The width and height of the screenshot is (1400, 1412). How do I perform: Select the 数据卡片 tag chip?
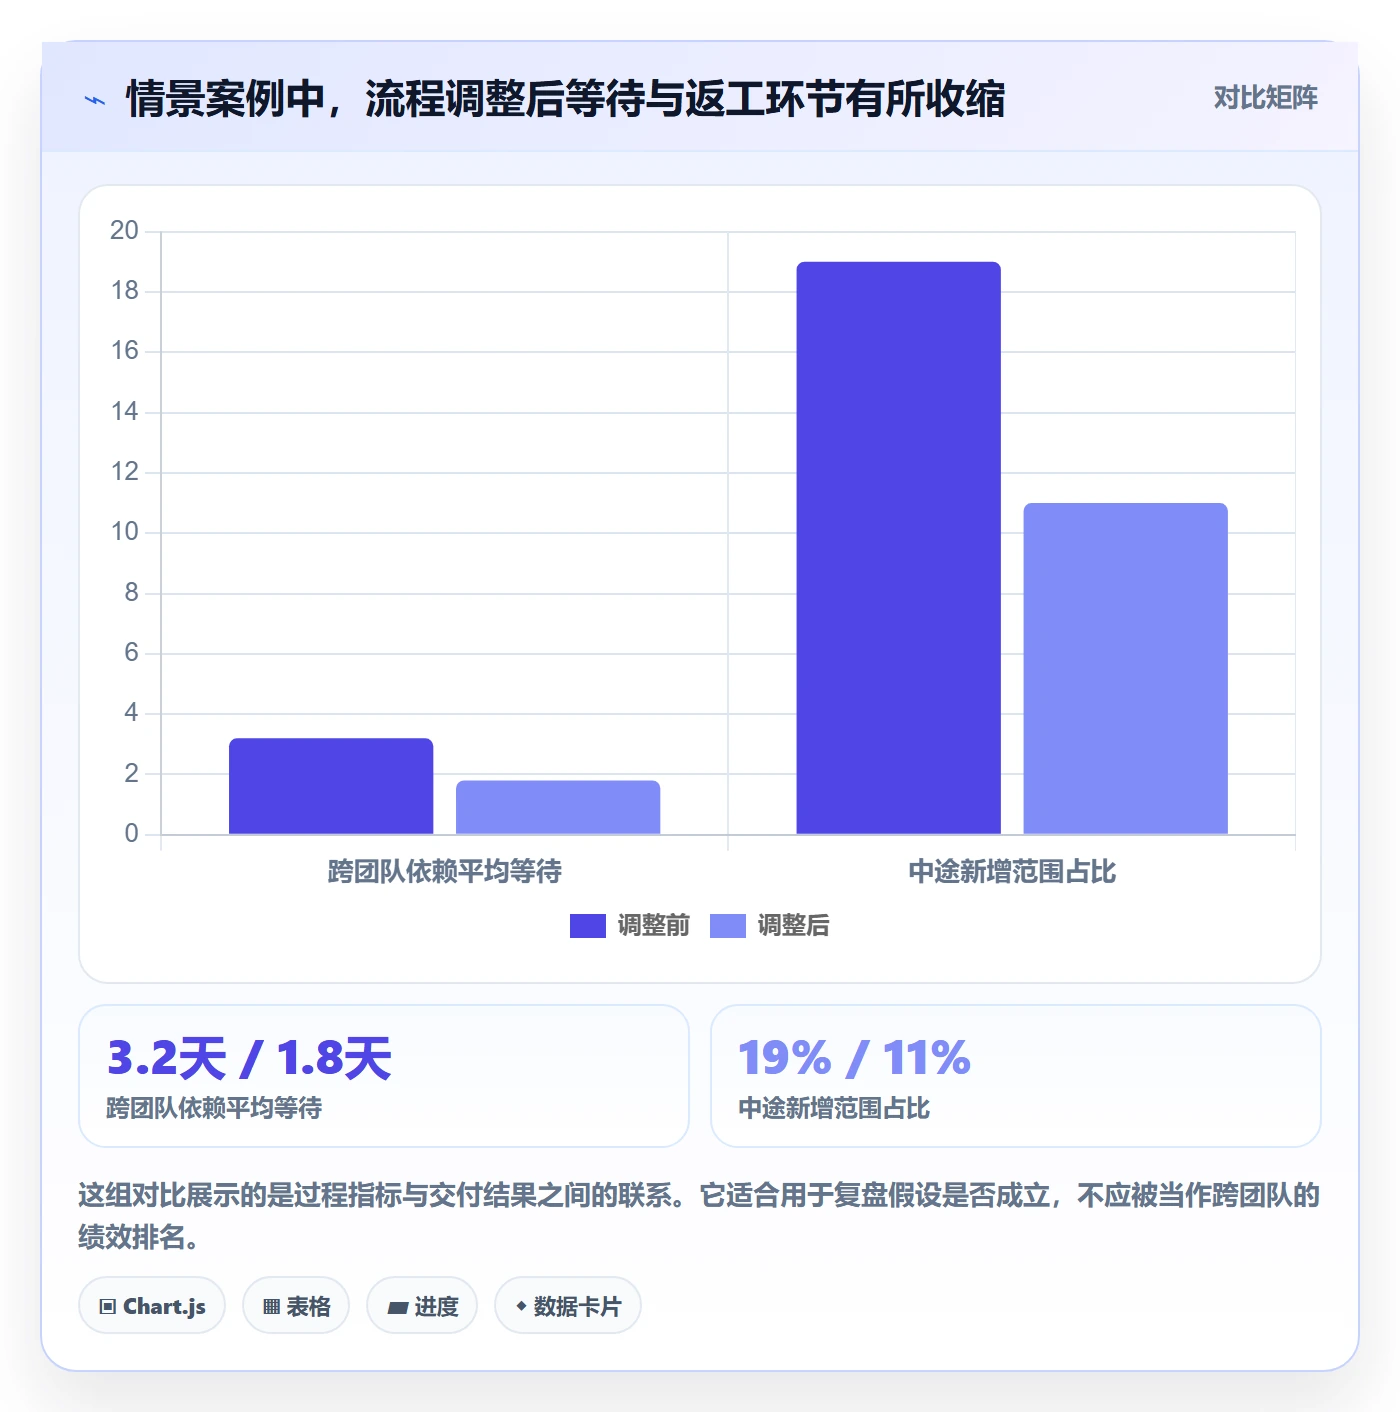(568, 1306)
